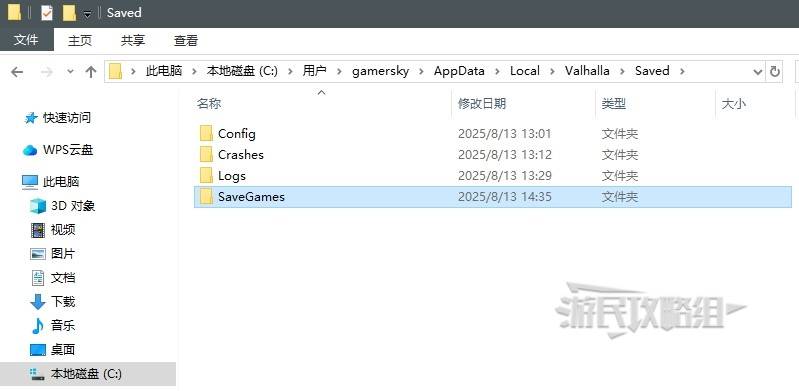Click date 2025/8/13 13:01
799x391 pixels.
pyautogui.click(x=504, y=134)
